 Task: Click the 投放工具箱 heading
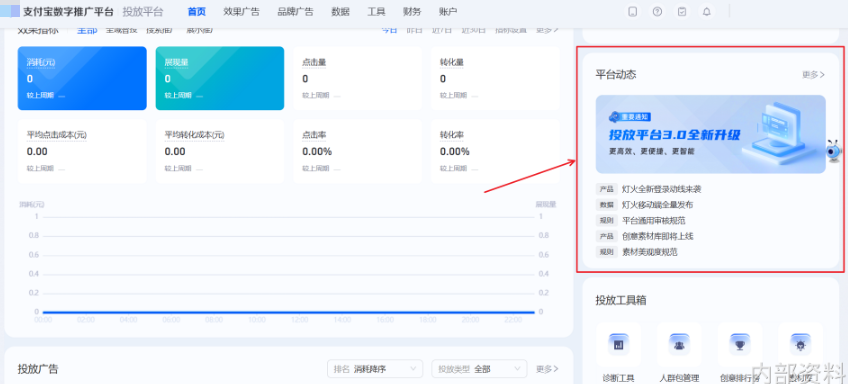pyautogui.click(x=621, y=300)
